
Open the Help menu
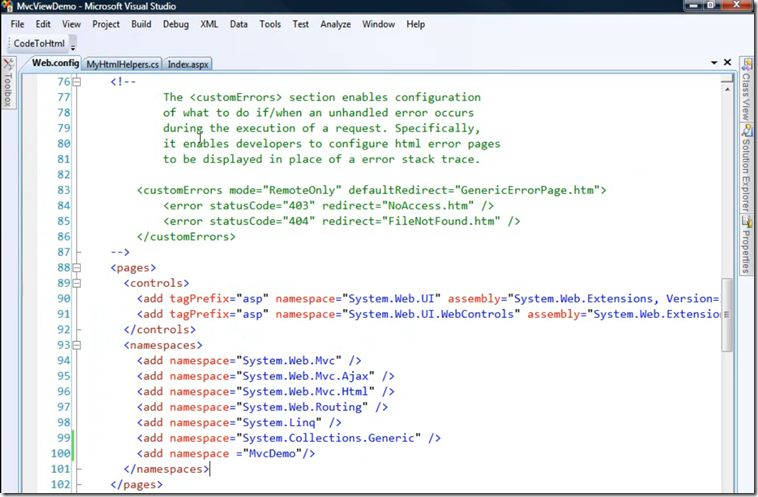coord(415,24)
